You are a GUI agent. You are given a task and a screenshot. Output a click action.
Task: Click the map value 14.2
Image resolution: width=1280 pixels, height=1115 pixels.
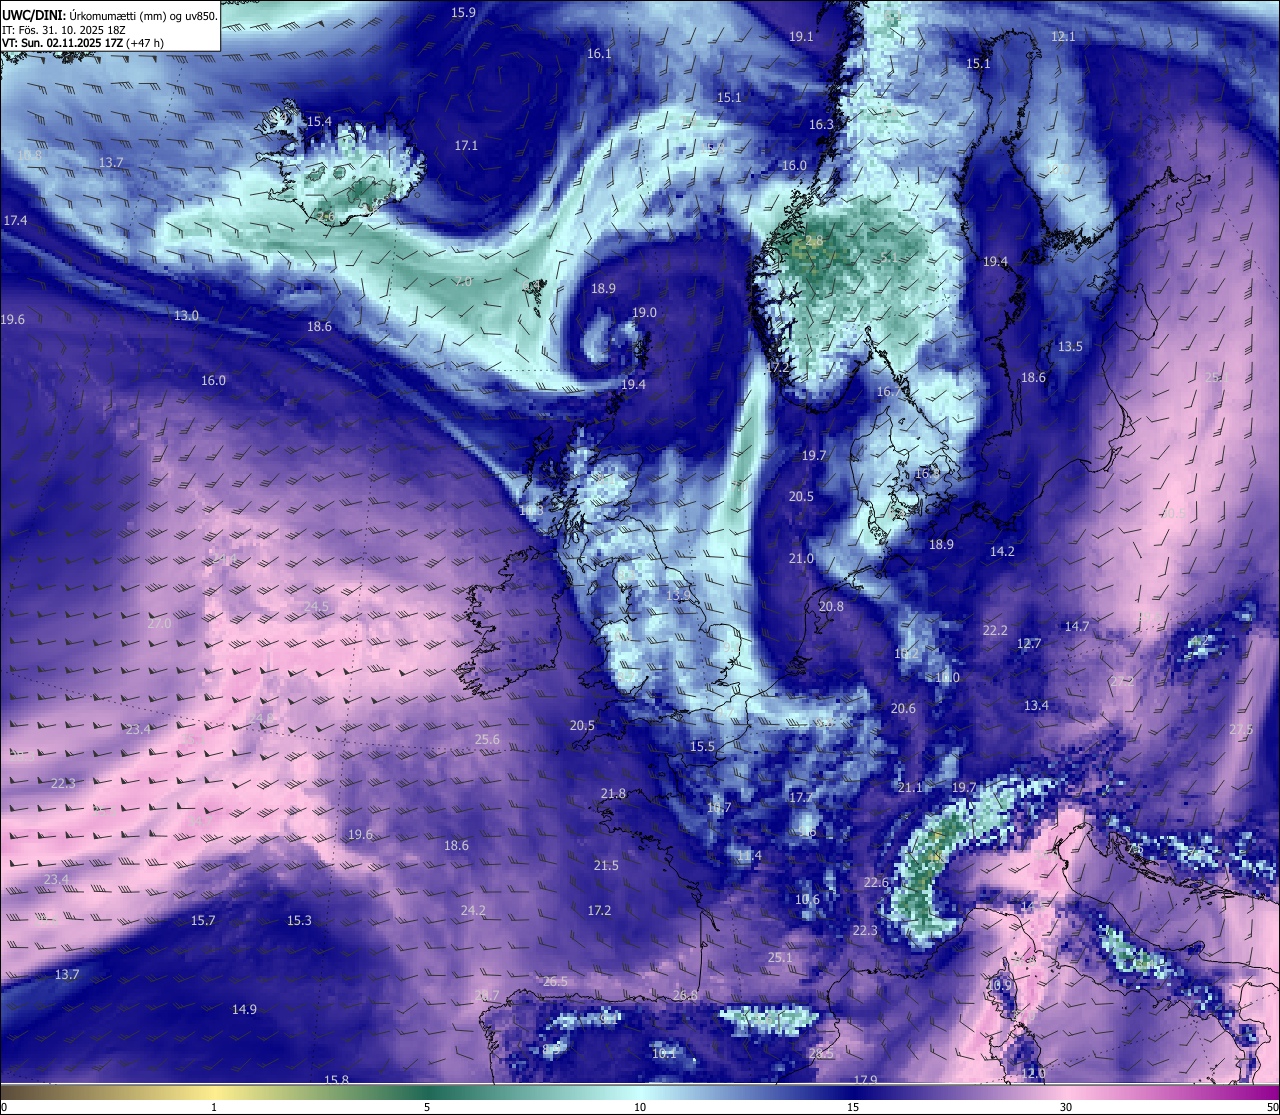1002,552
